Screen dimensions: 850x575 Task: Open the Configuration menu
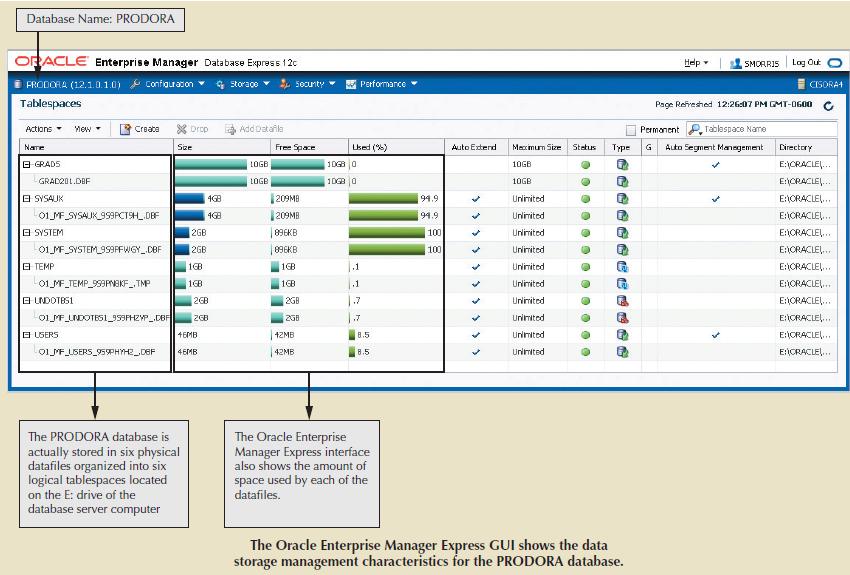click(175, 84)
